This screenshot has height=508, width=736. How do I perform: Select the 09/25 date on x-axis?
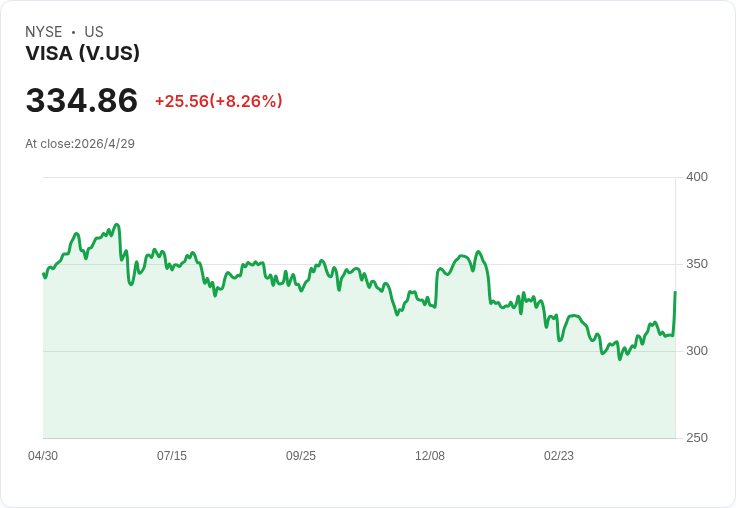tap(301, 456)
